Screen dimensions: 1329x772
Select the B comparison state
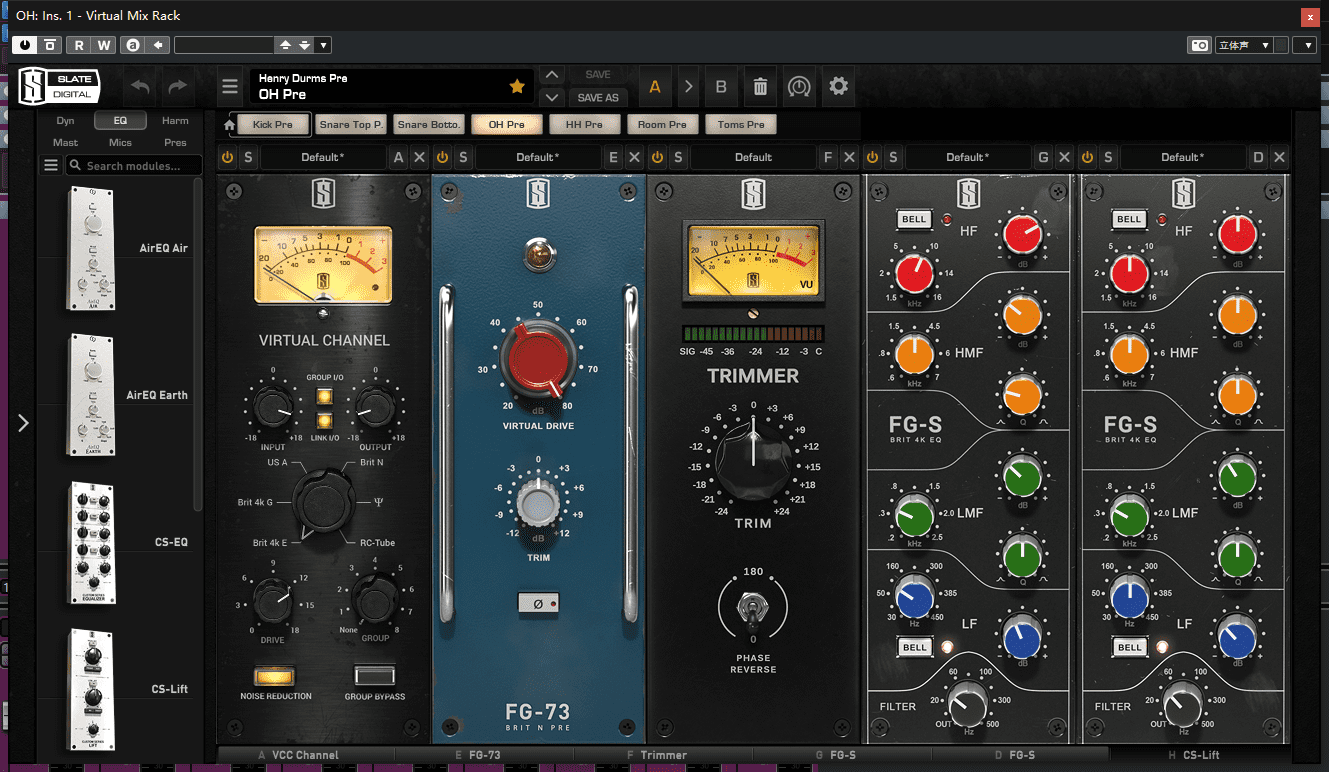click(721, 87)
